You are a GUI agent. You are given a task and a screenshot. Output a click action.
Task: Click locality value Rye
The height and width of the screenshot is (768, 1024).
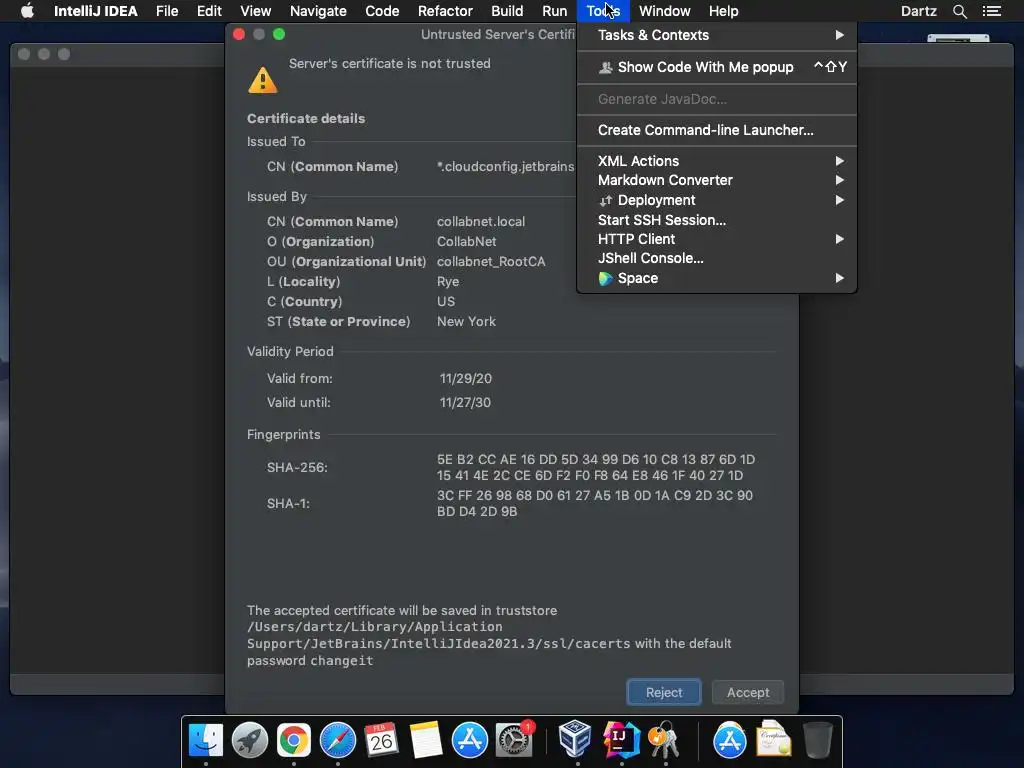coord(448,282)
